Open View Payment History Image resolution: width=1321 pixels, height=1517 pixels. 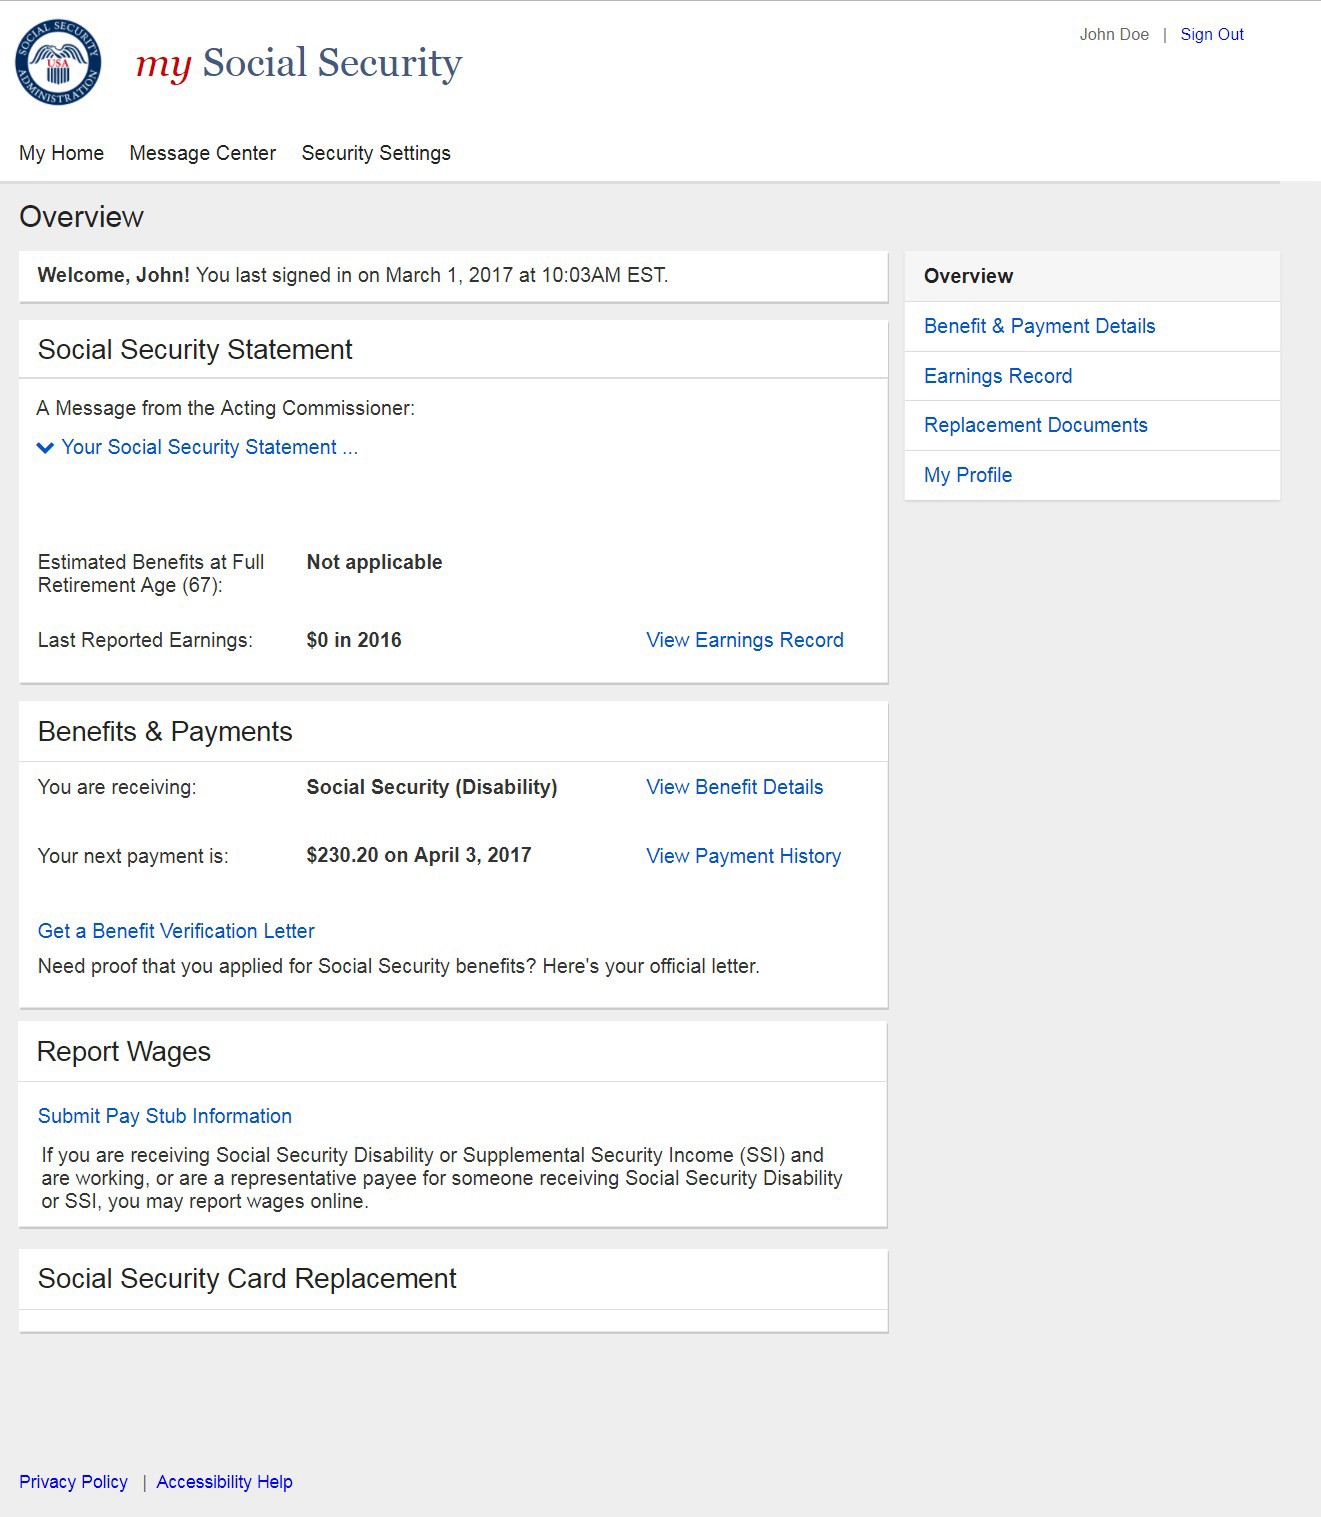[743, 856]
